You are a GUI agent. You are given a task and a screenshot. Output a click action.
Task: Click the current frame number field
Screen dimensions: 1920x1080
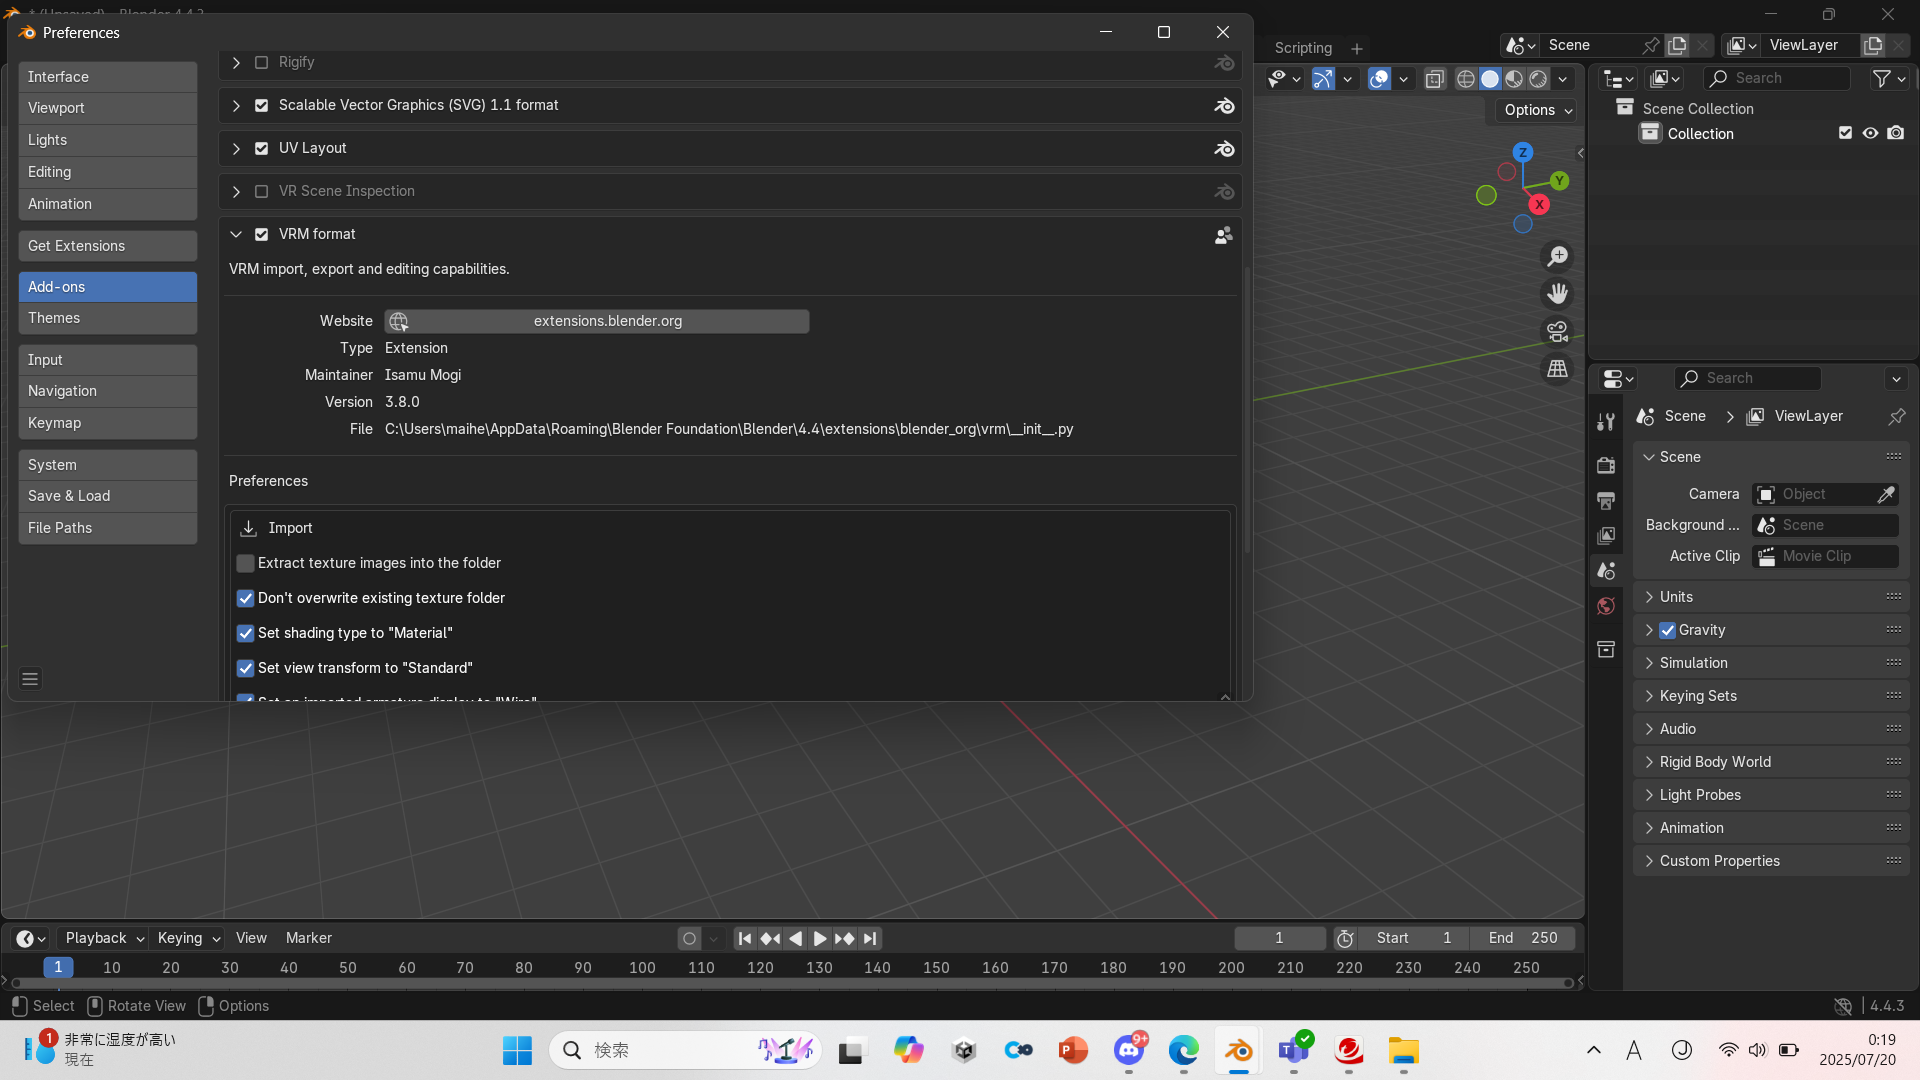pos(1280,938)
